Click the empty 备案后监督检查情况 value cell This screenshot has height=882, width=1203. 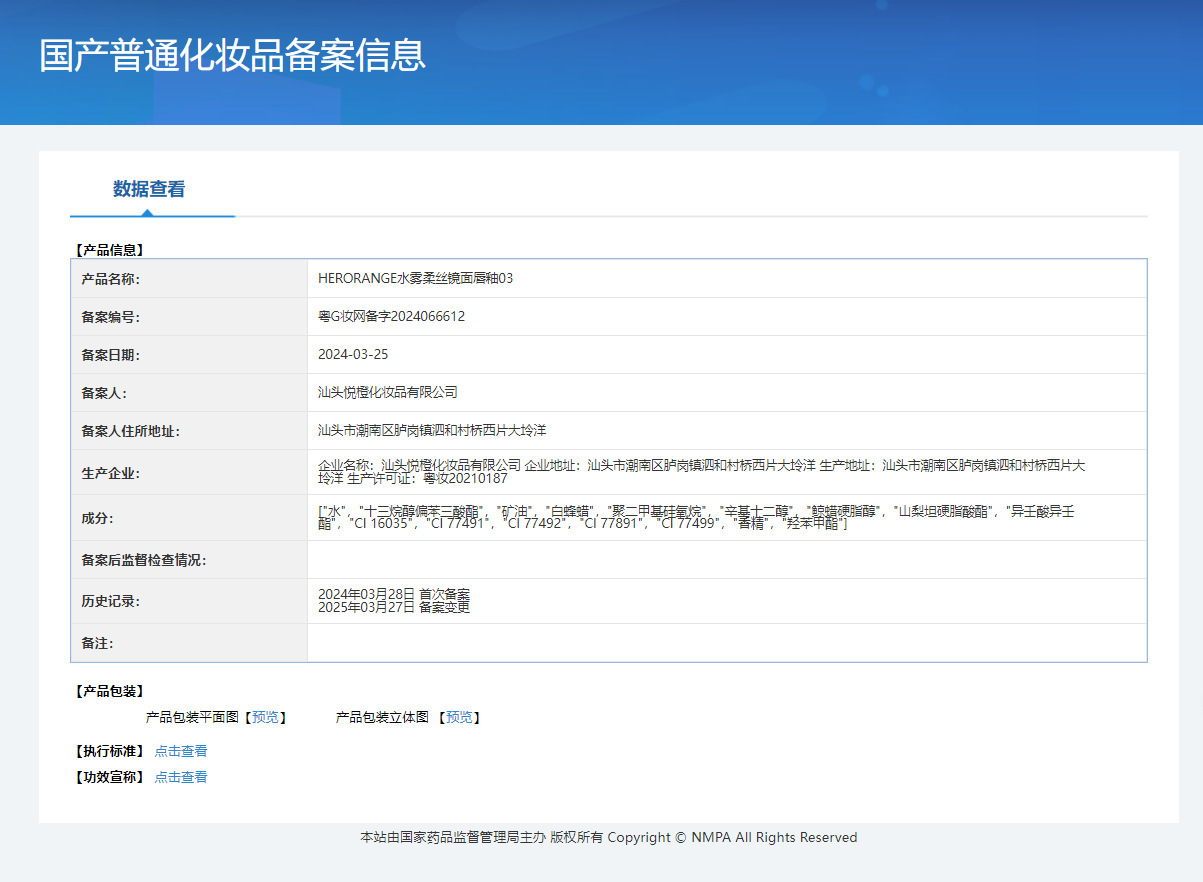click(726, 560)
